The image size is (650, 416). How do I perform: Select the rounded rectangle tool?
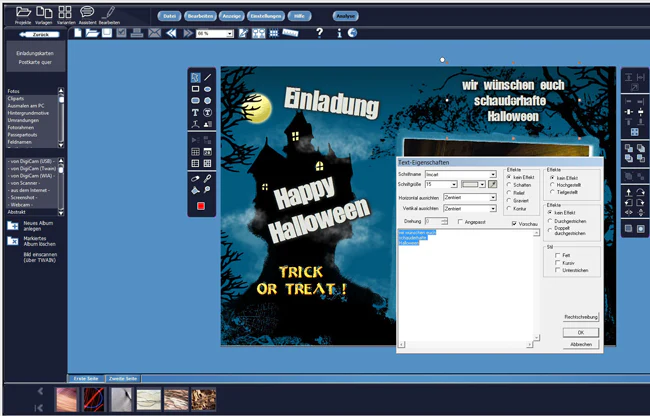195,100
